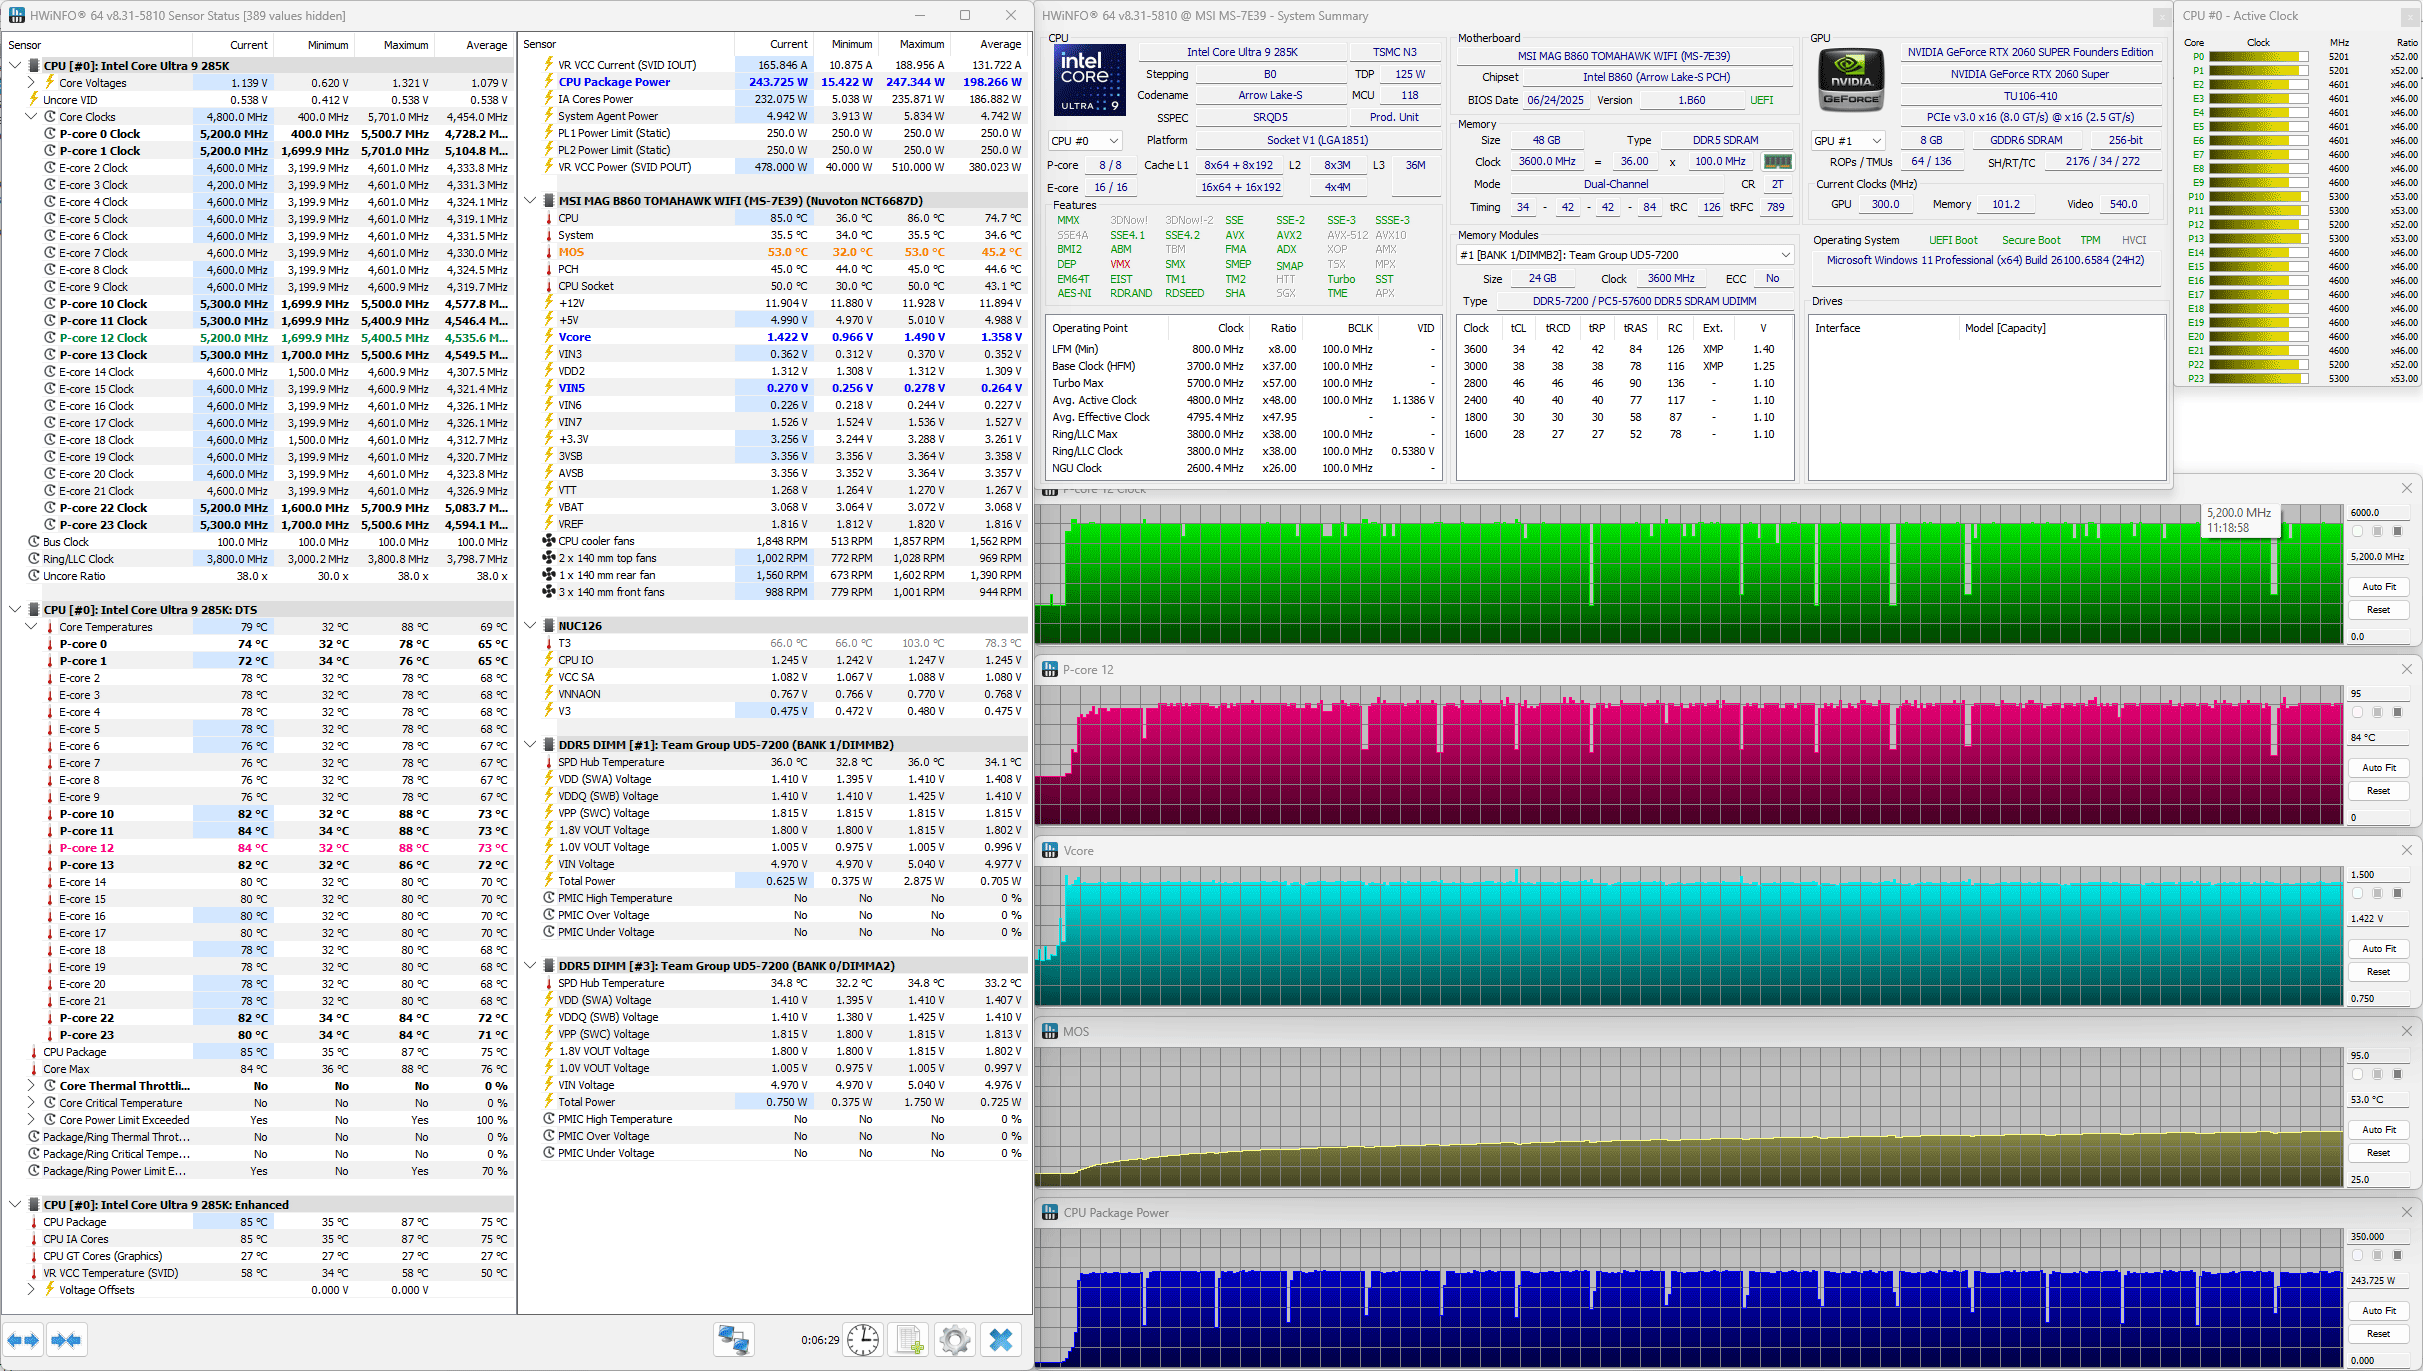Click Auto Fit on the MOS graph

[2379, 1130]
